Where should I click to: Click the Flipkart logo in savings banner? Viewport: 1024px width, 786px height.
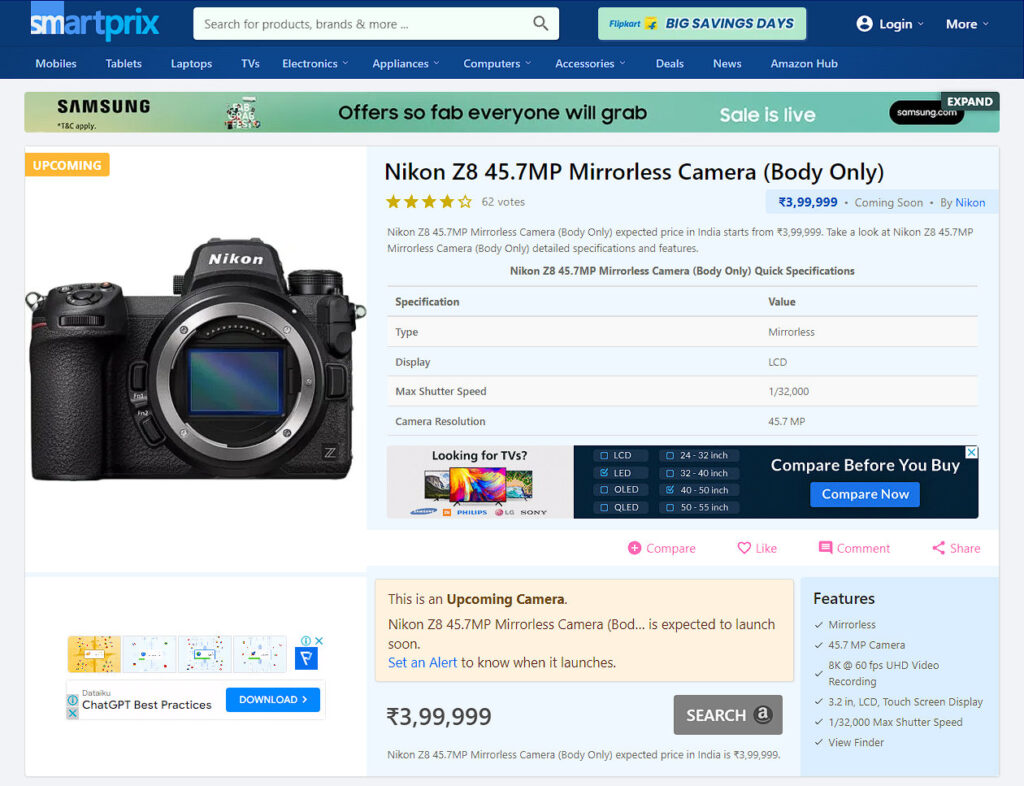click(632, 24)
